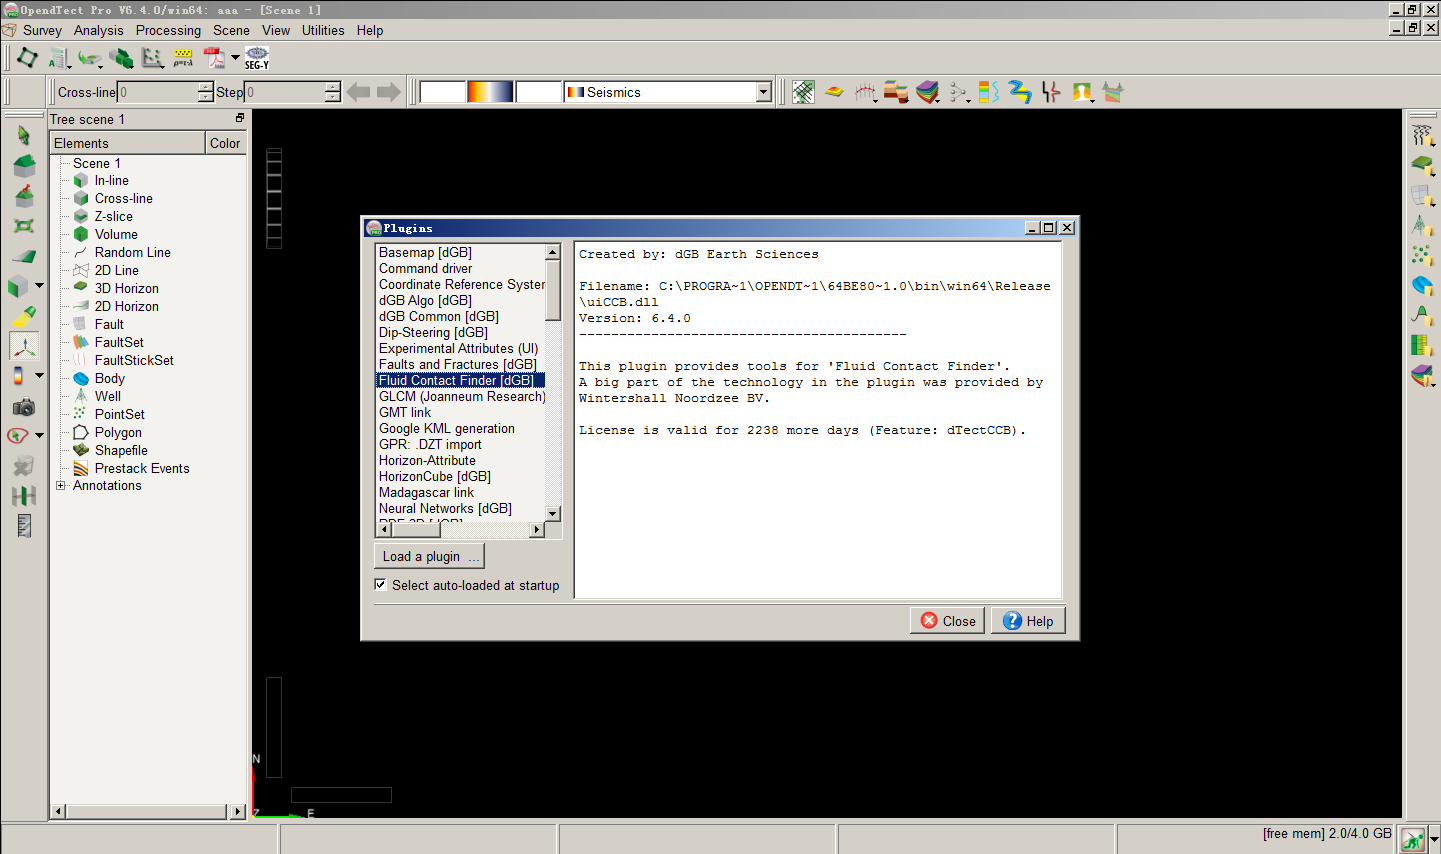This screenshot has width=1441, height=854.
Task: Open the attribute set editor calculator icon
Action: (x=58, y=58)
